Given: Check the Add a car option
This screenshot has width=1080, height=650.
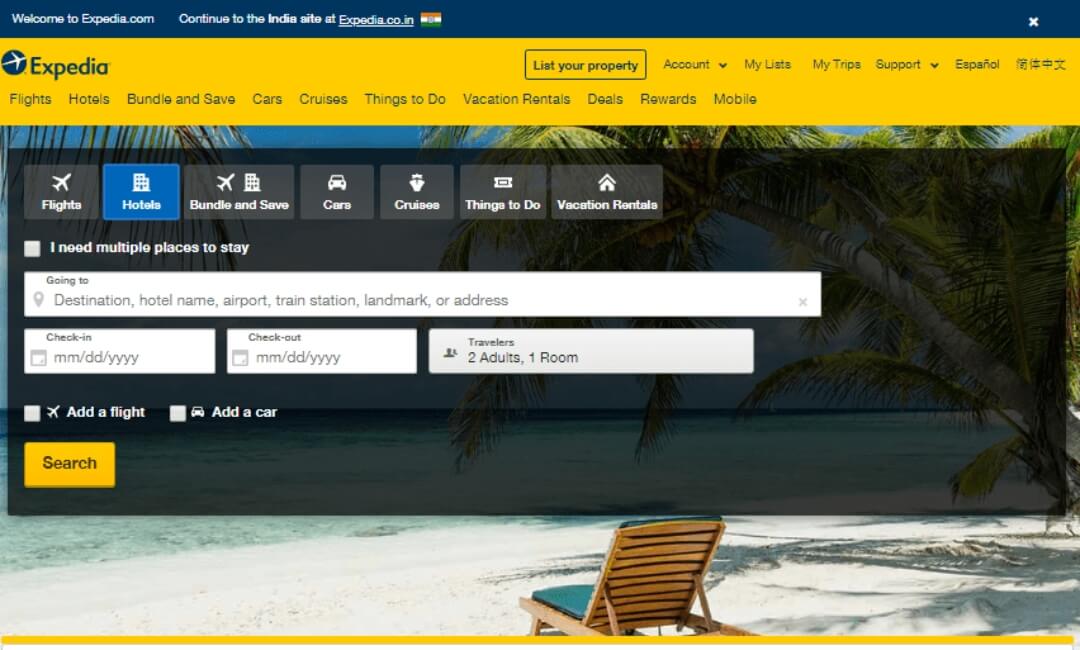Looking at the screenshot, I should click(178, 412).
